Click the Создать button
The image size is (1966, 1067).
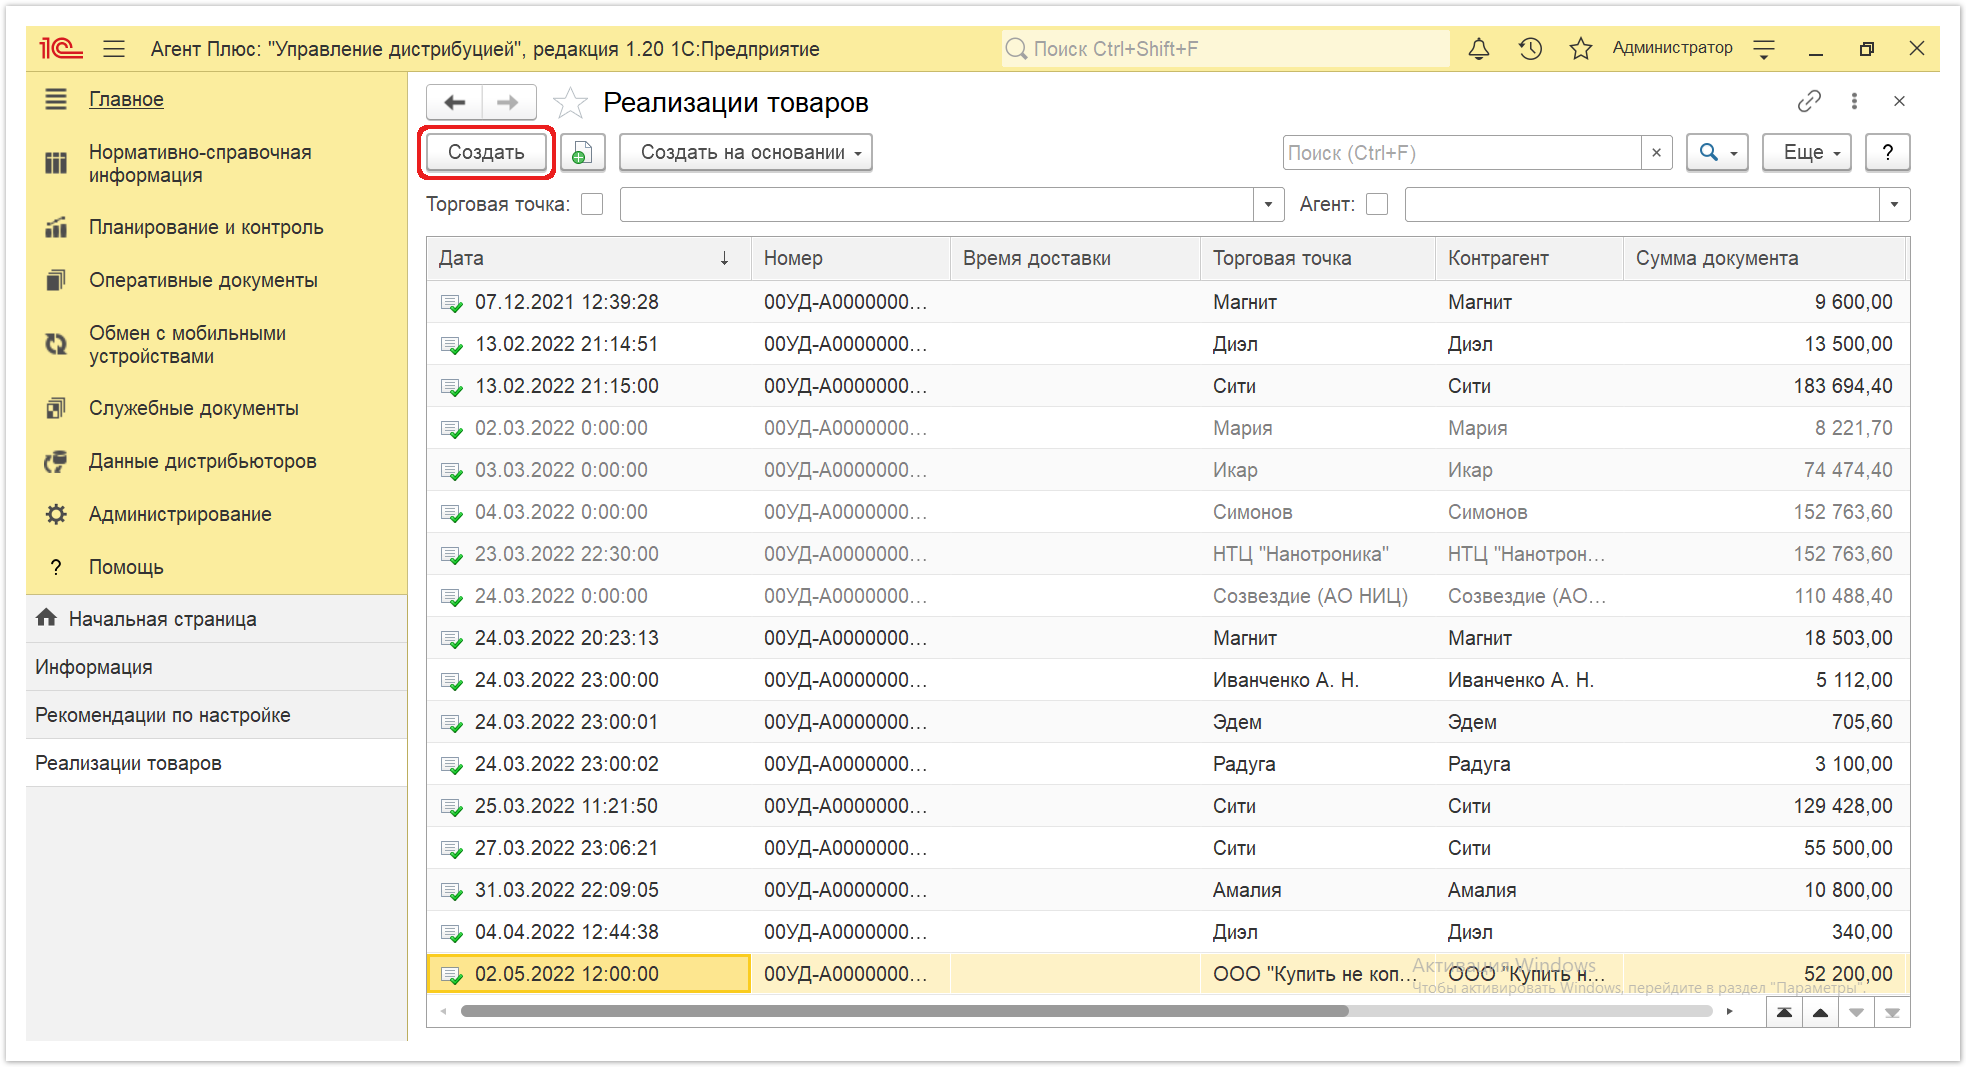pos(486,152)
